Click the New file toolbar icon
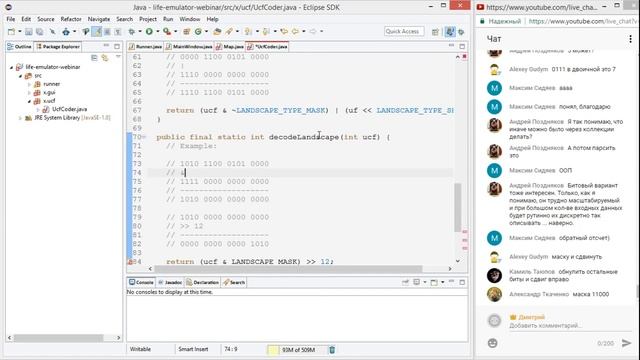The height and width of the screenshot is (360, 640). 11,31
